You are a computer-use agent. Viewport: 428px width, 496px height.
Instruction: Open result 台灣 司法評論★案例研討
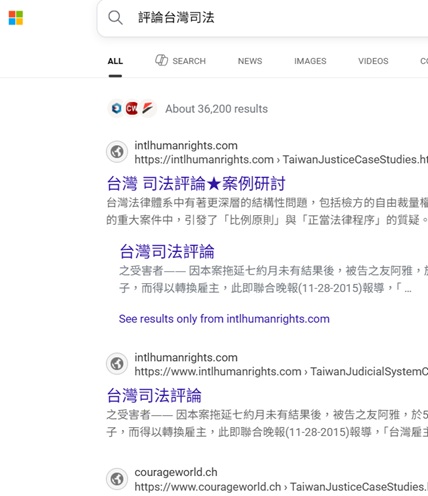(x=196, y=183)
